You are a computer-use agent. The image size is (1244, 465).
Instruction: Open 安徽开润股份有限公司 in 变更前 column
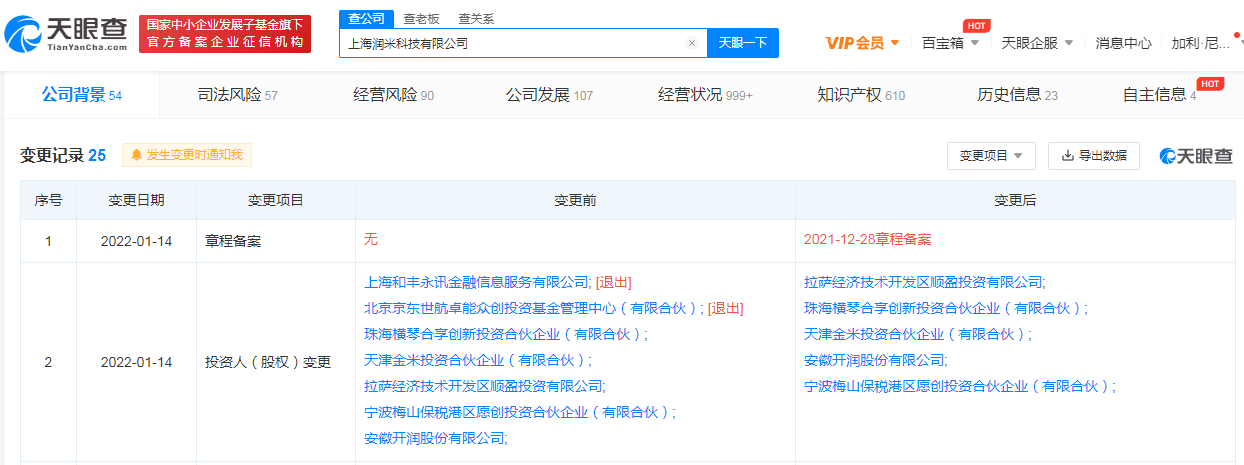click(434, 438)
